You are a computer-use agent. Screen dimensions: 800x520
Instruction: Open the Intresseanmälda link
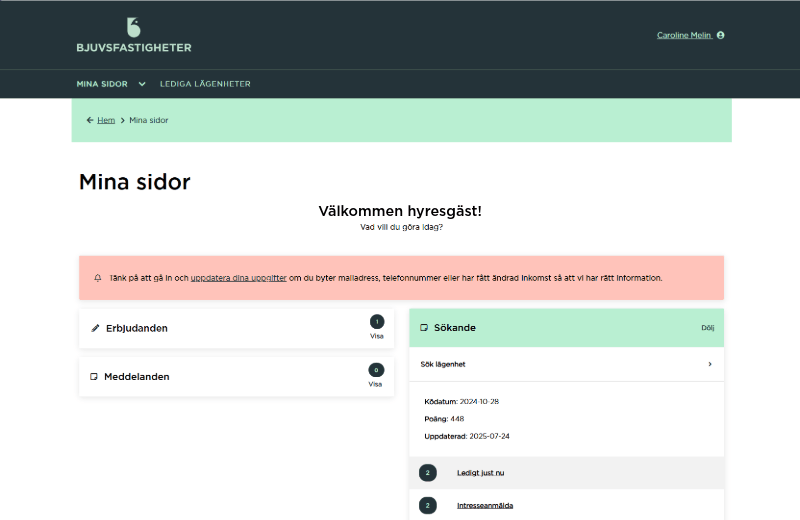coord(485,506)
